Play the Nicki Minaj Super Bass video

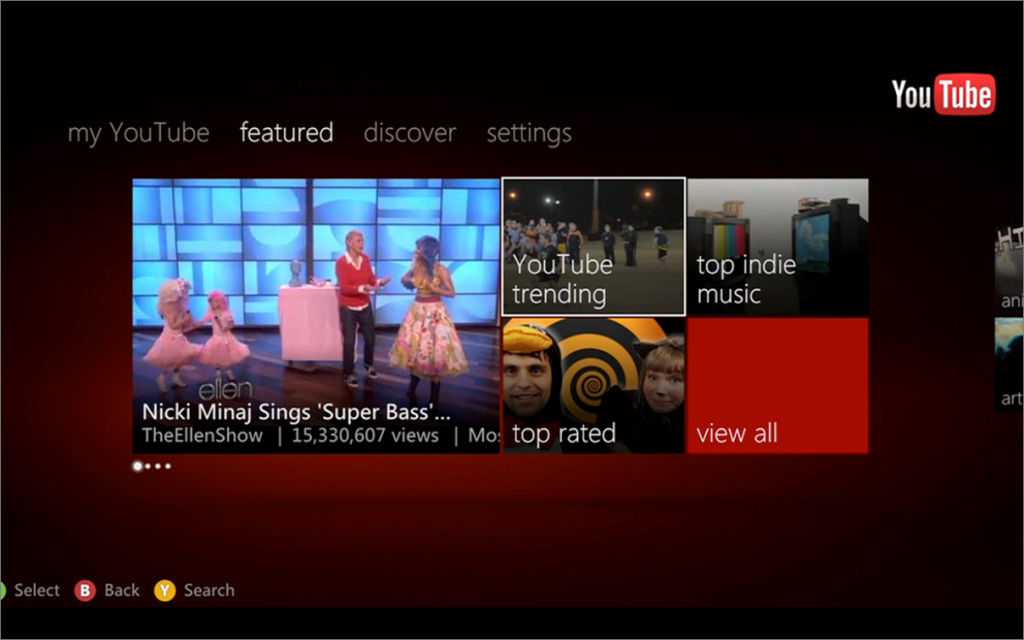316,315
